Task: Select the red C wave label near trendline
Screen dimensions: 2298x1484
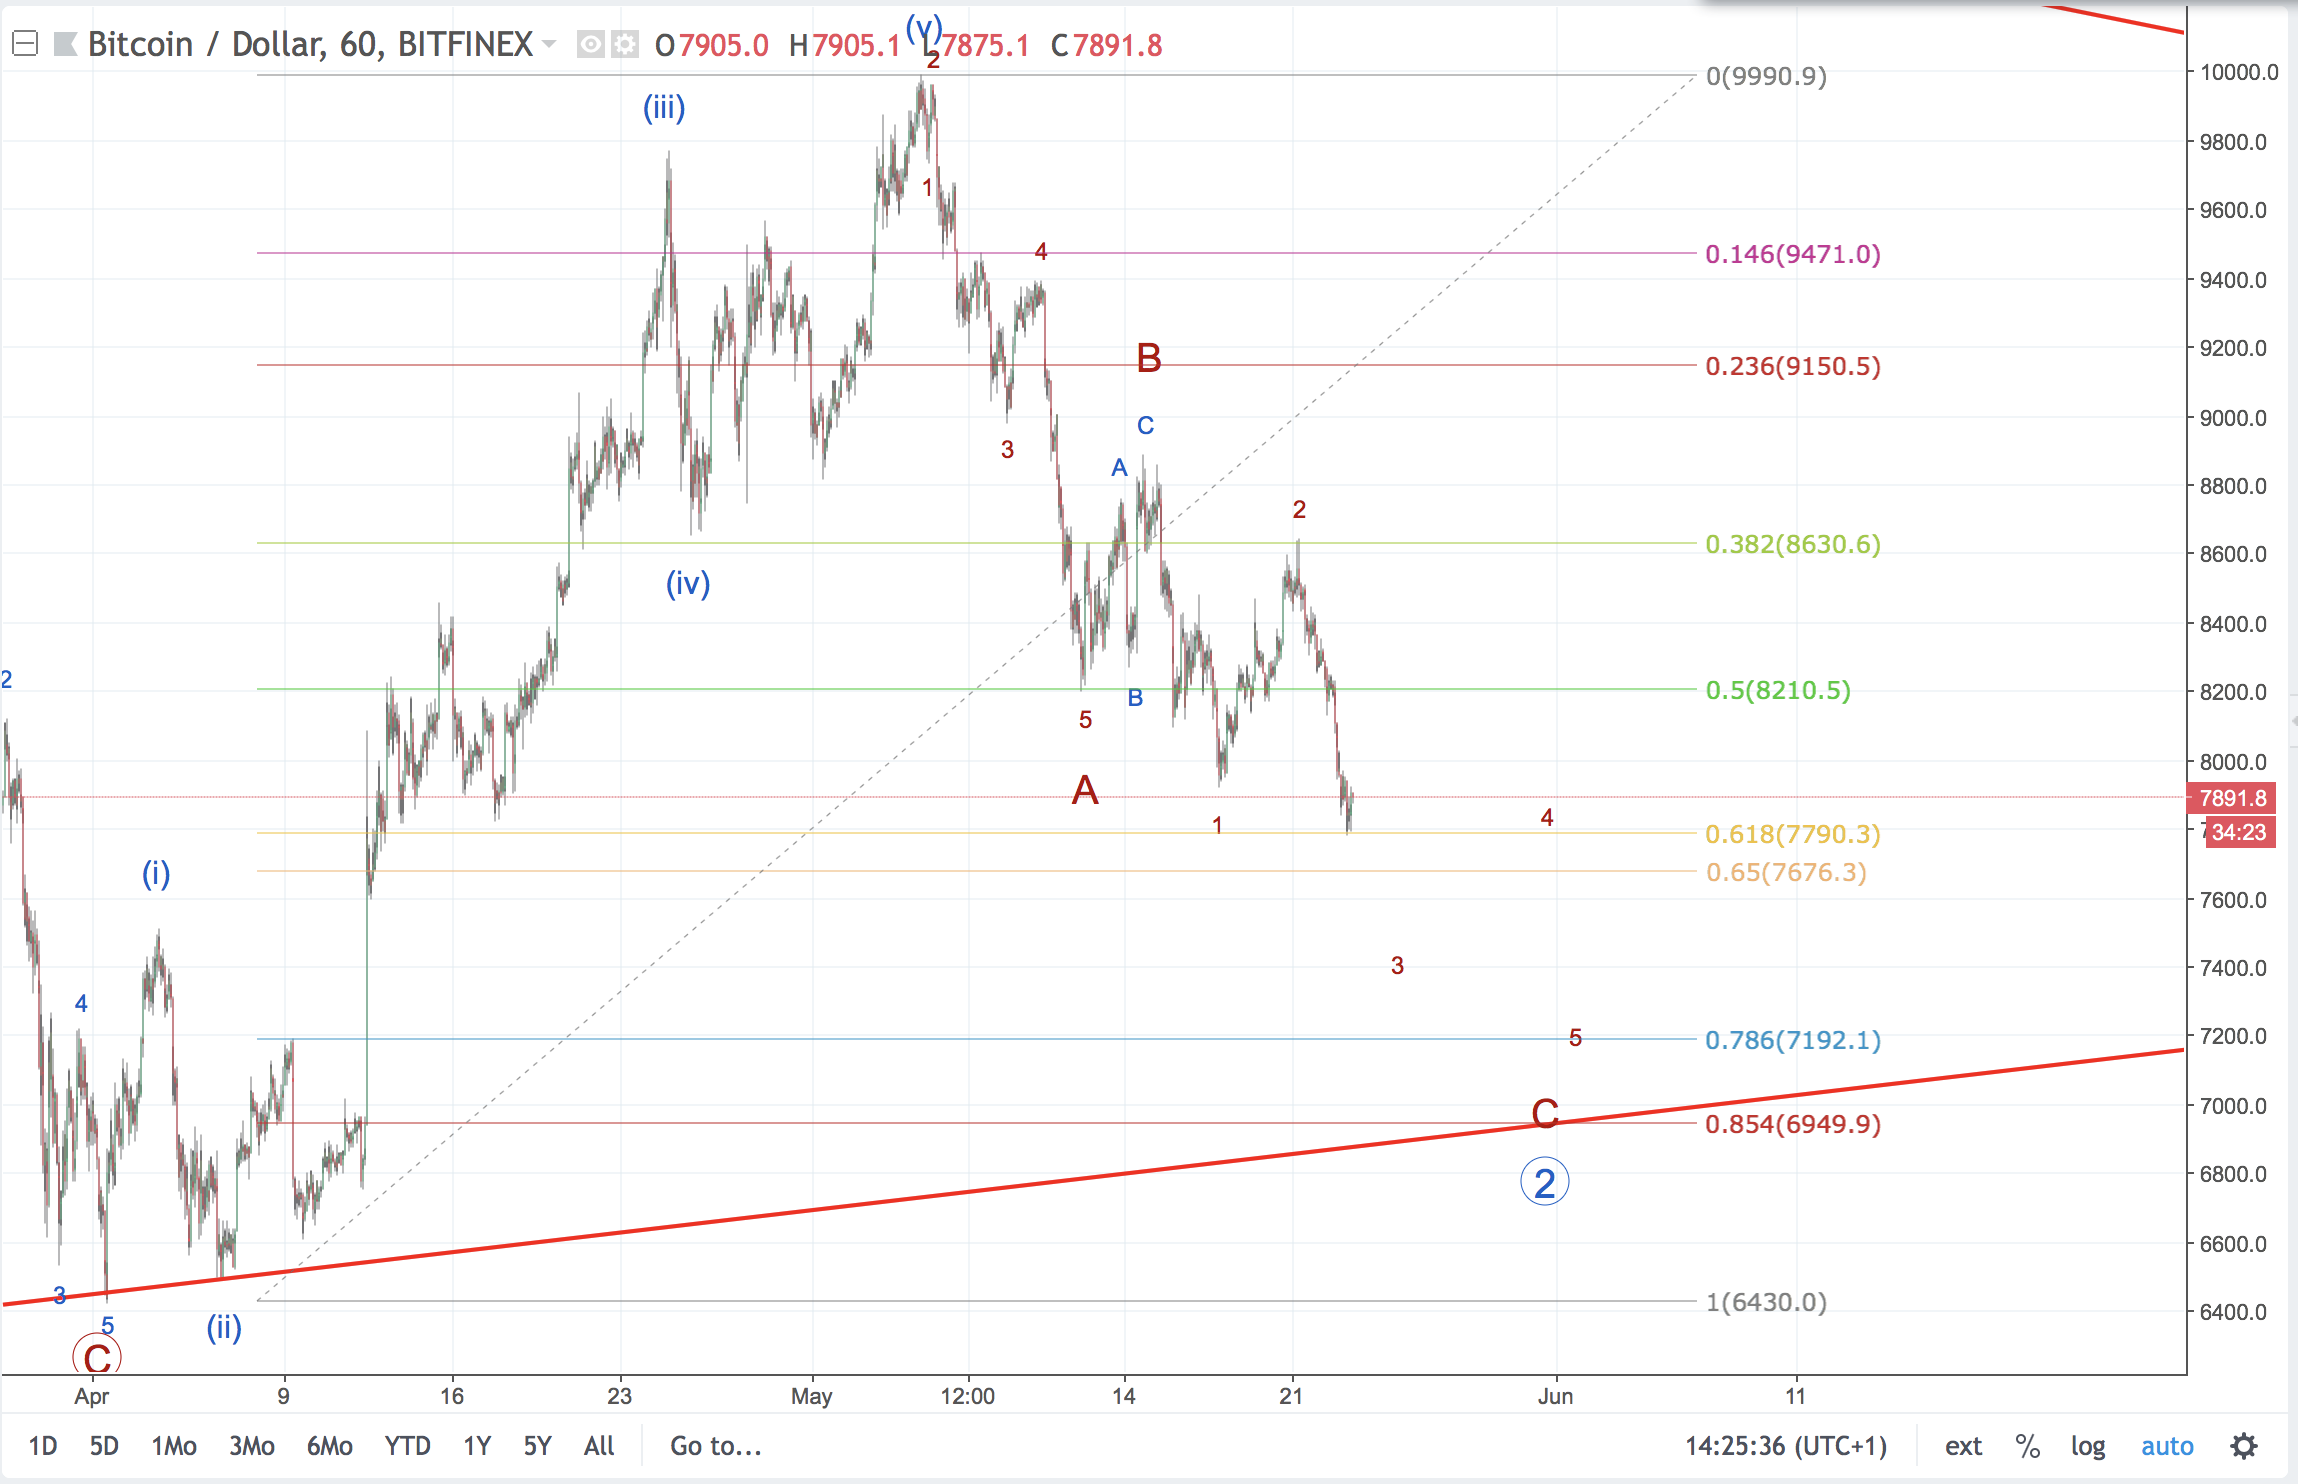Action: point(1545,1113)
